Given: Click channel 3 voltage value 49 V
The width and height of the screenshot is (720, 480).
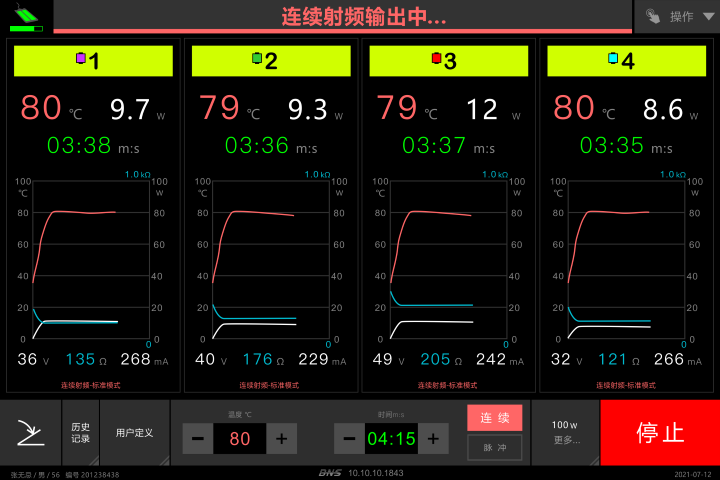Looking at the screenshot, I should tap(388, 359).
